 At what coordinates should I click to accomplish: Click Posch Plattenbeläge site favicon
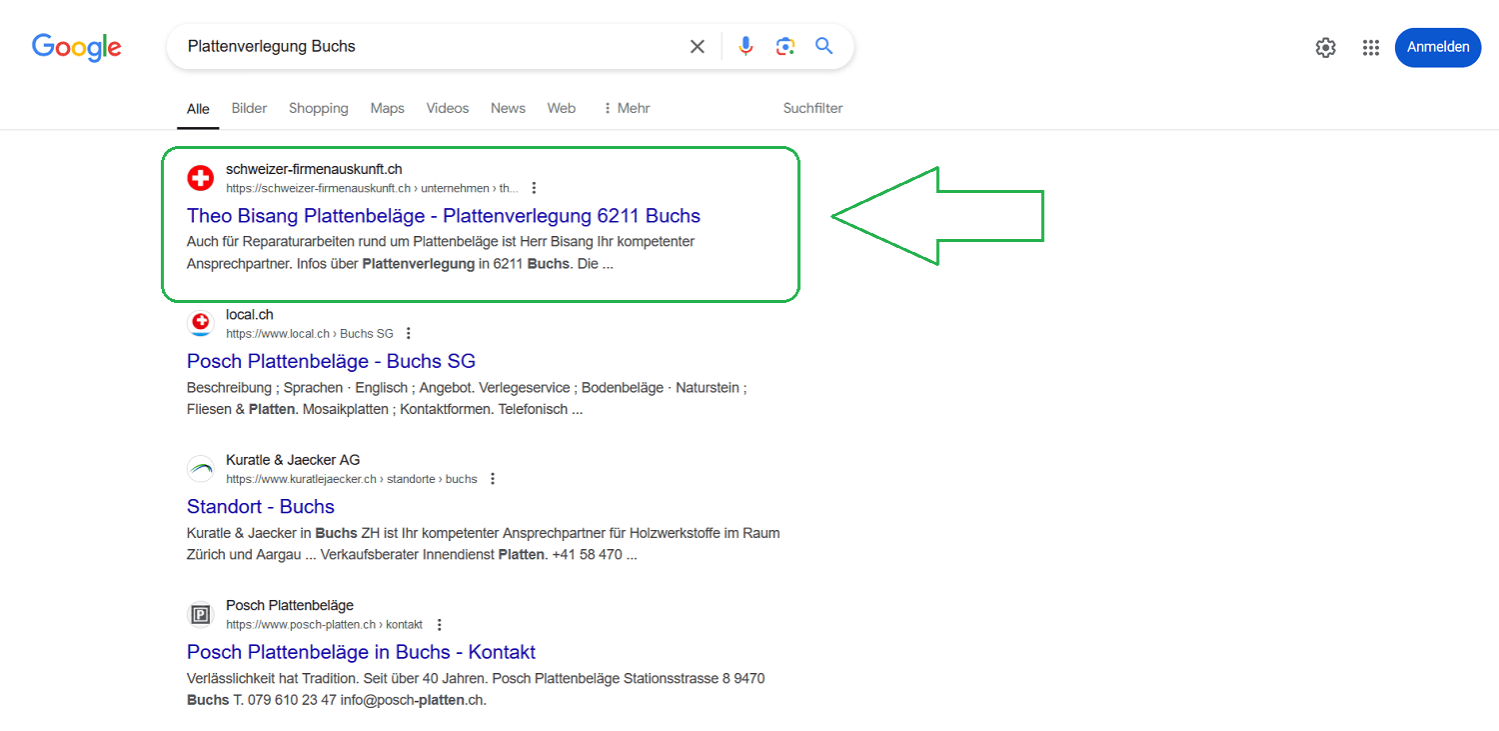201,614
